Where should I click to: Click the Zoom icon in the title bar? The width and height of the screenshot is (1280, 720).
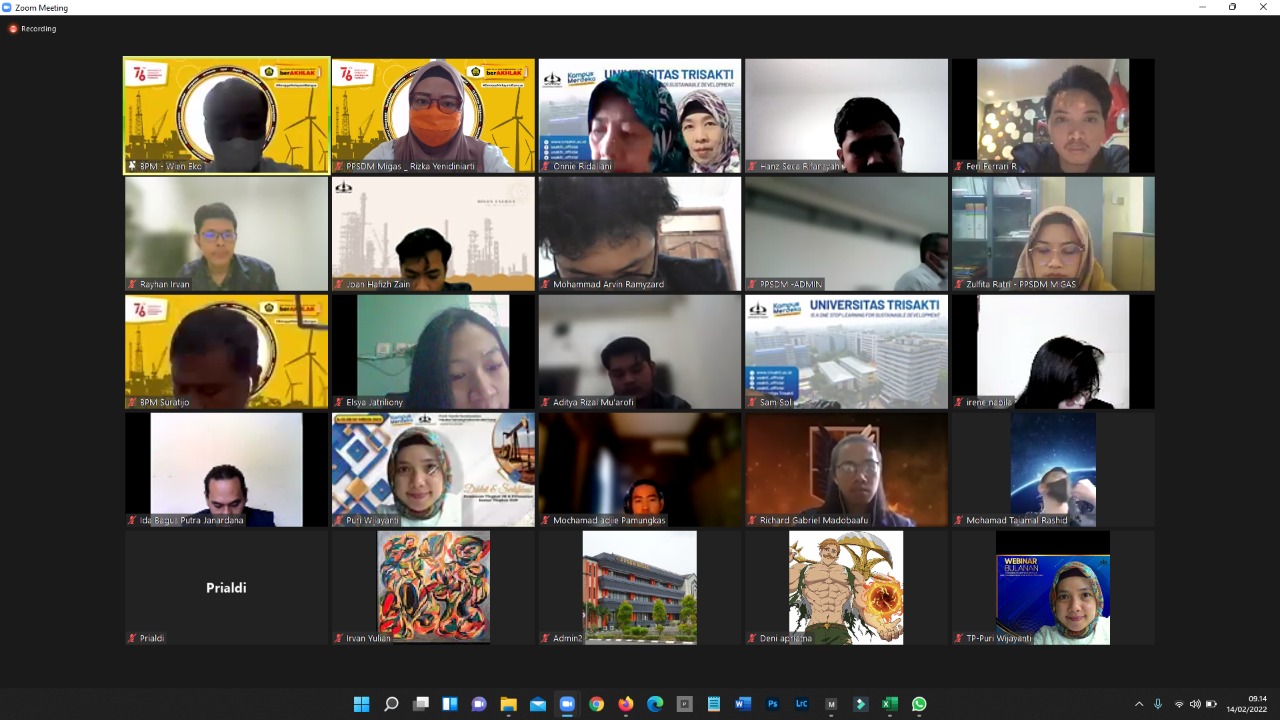[x=8, y=7]
